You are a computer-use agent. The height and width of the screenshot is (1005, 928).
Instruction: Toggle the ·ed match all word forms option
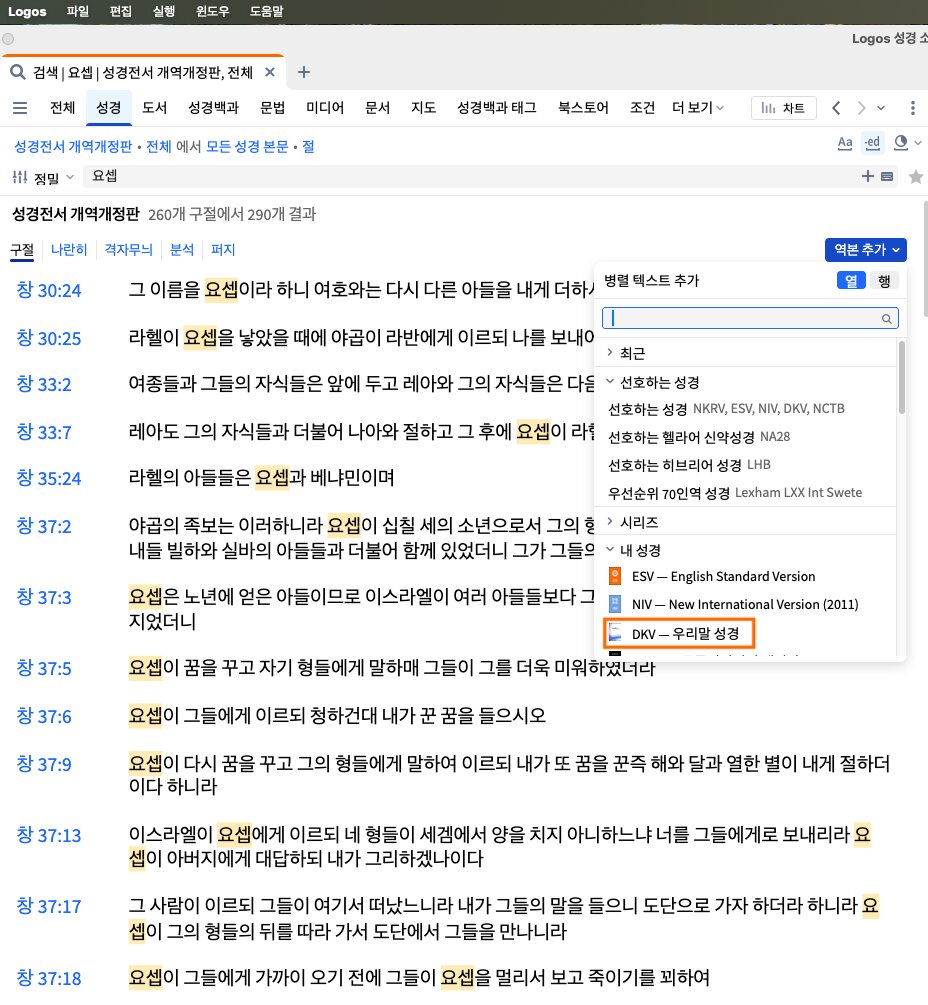[x=872, y=143]
